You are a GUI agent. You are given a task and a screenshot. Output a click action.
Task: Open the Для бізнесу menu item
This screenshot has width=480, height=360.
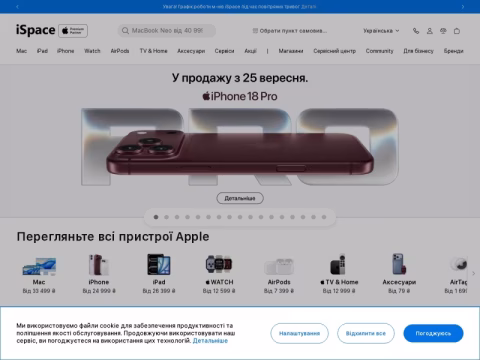click(x=418, y=51)
